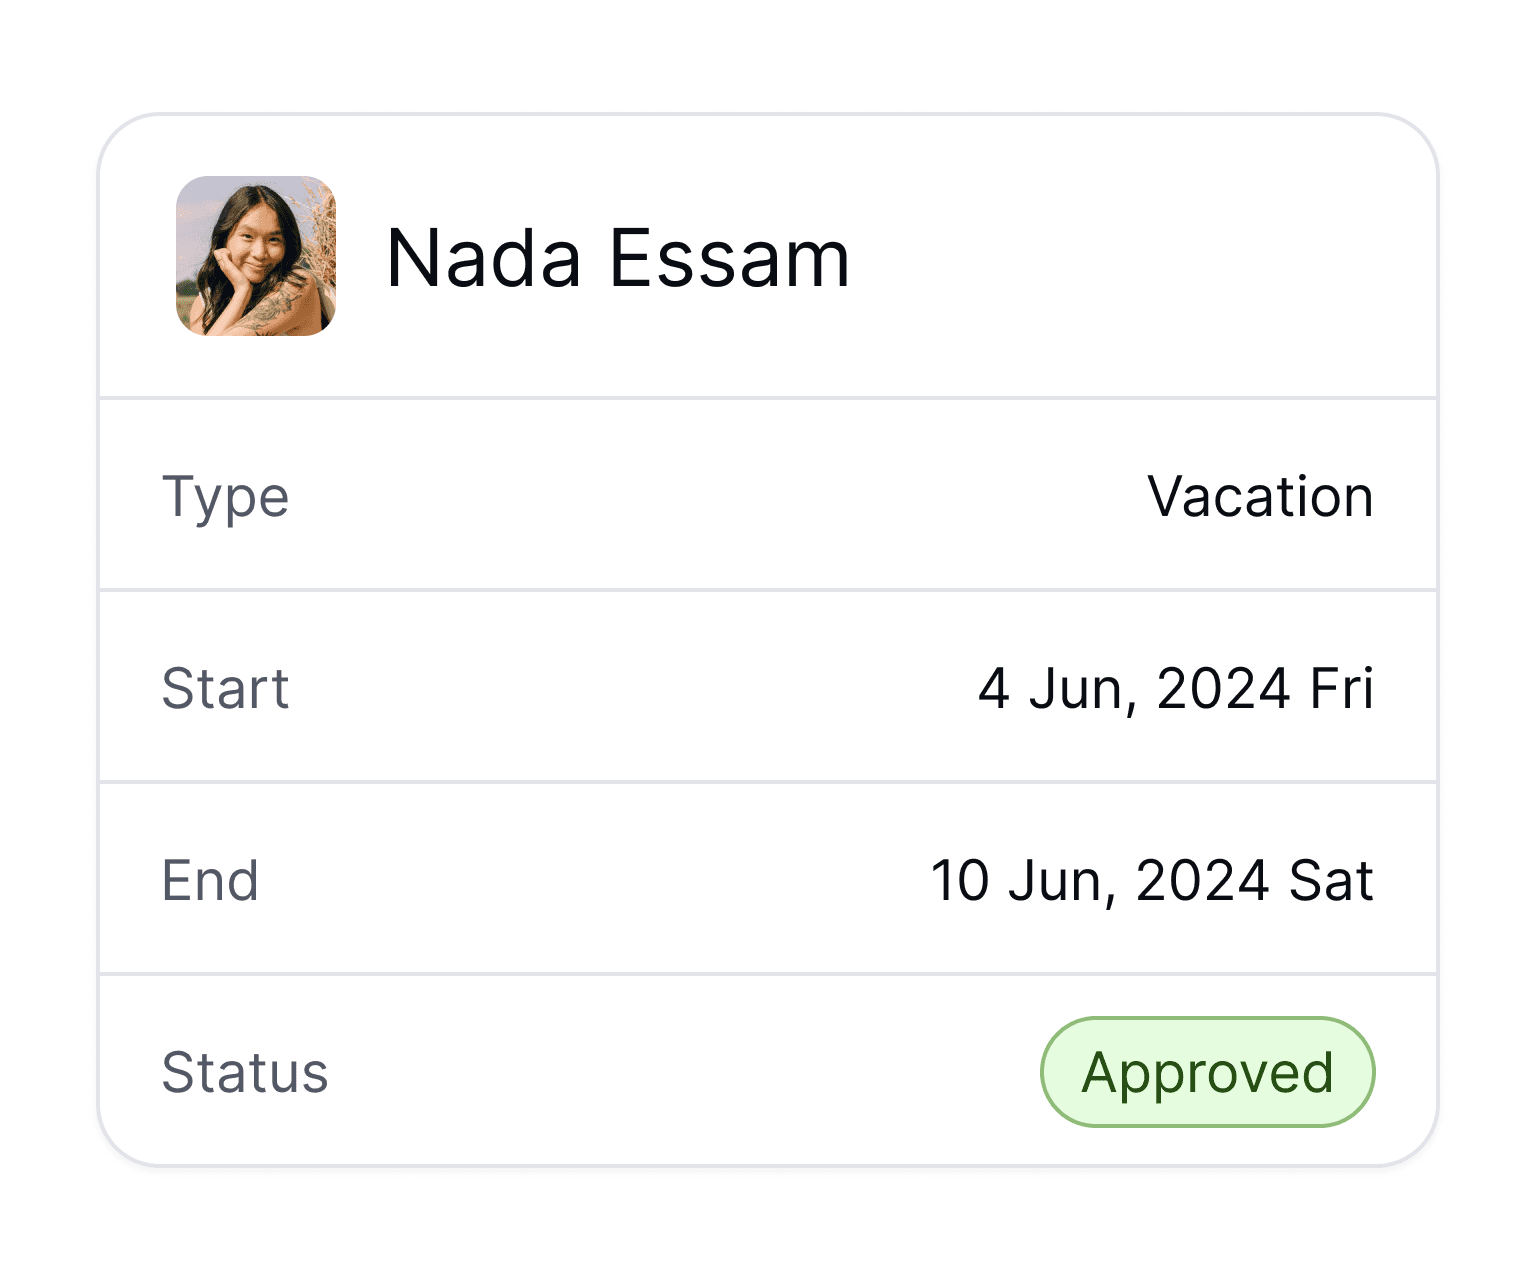Viewport: 1536px width, 1280px height.
Task: Click the day number 10 in End date
Action: 960,881
